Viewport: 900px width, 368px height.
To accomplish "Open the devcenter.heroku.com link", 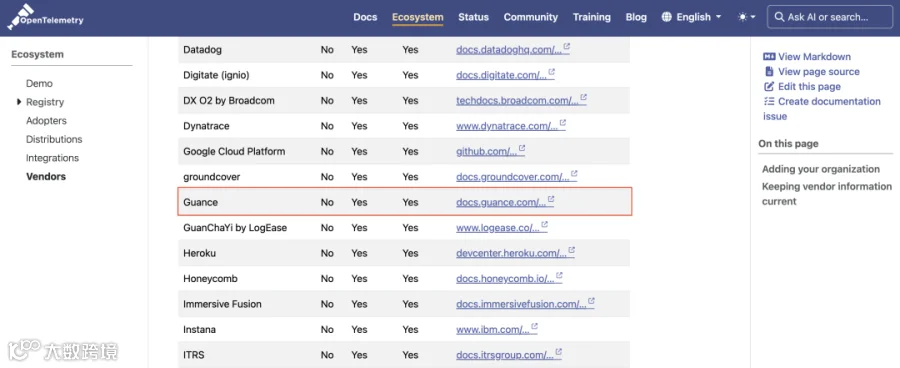I will 511,253.
